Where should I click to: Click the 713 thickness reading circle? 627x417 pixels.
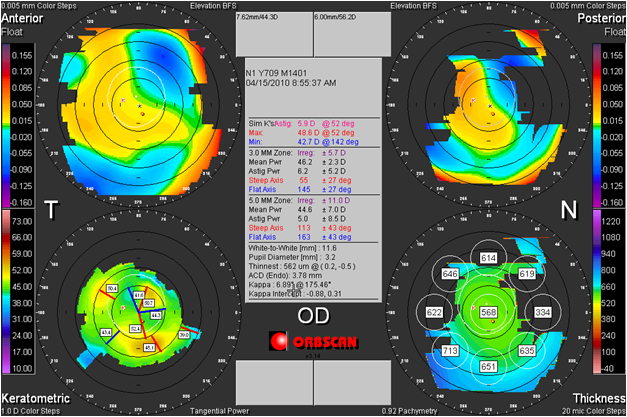pyautogui.click(x=449, y=351)
